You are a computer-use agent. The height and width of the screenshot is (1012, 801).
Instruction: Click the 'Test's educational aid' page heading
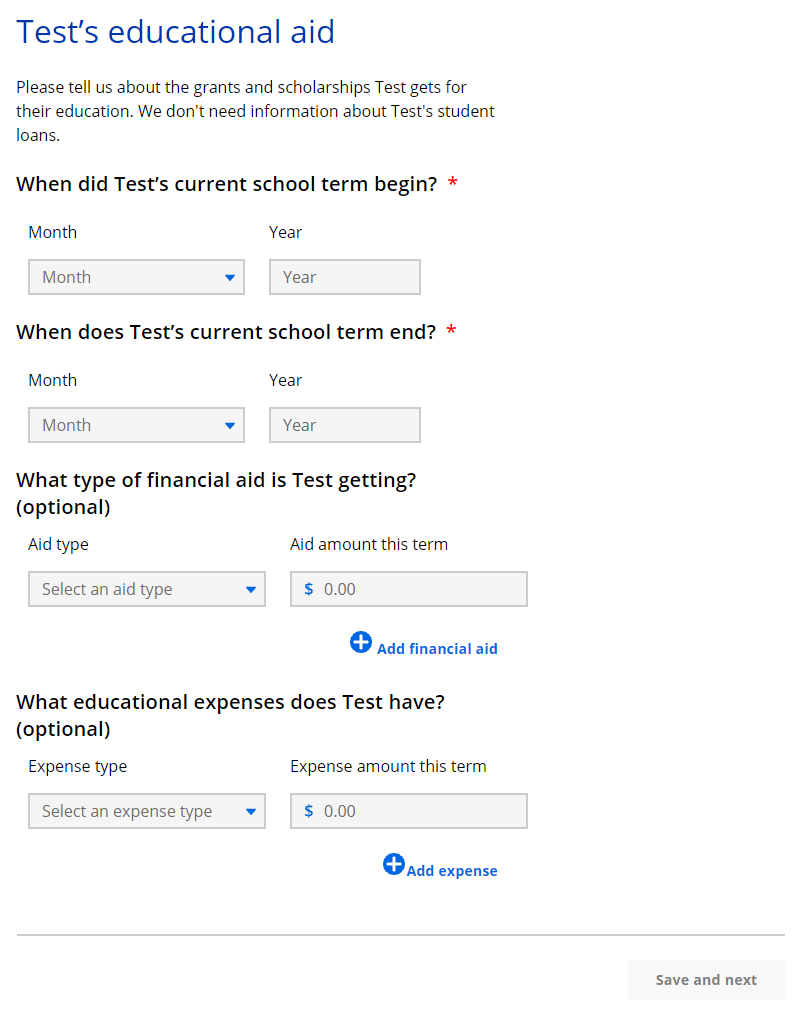176,32
